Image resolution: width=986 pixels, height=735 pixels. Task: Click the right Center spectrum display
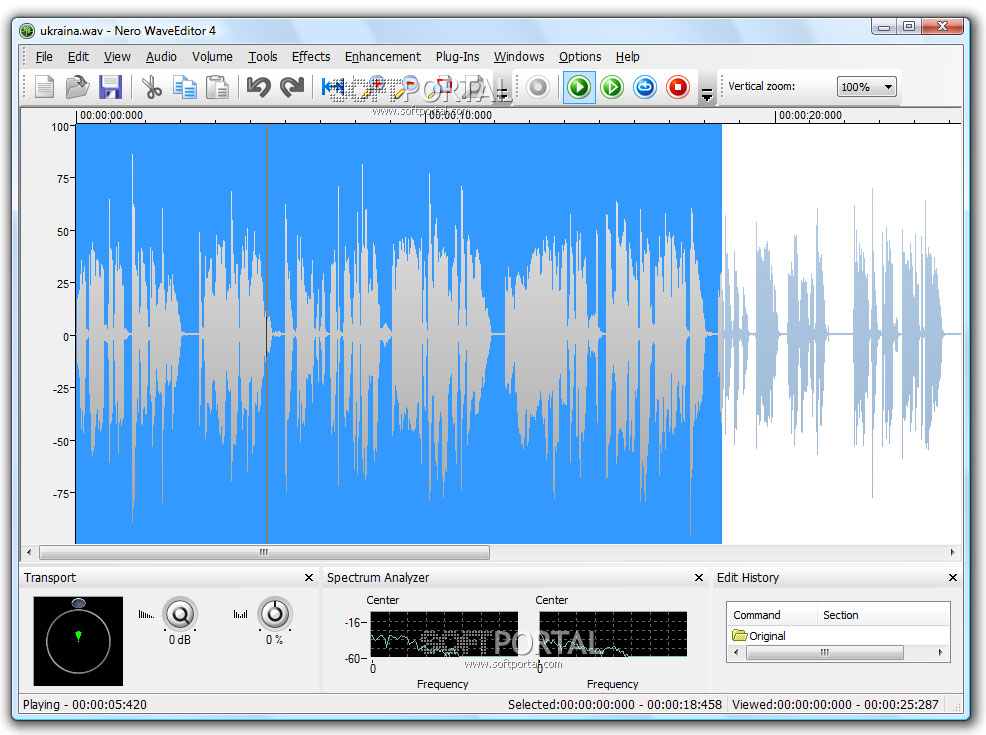(613, 634)
